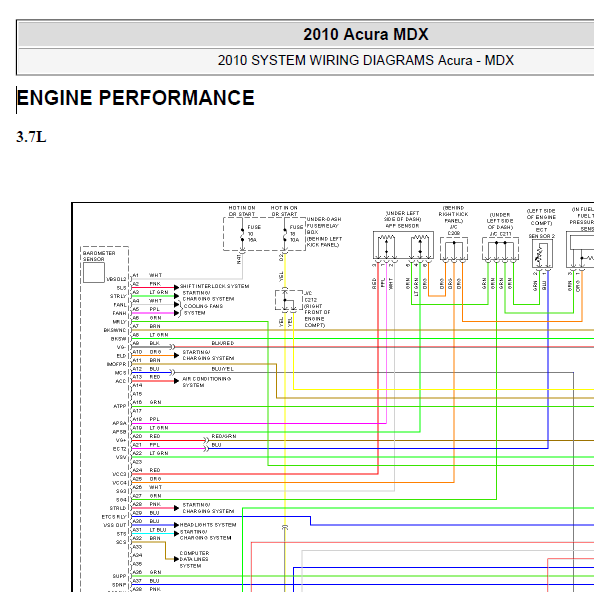Select the '2010 SYSTEM WIRING DIAGRAMS Acura - MDX' subtitle
This screenshot has height=592, width=594.
coord(366,61)
